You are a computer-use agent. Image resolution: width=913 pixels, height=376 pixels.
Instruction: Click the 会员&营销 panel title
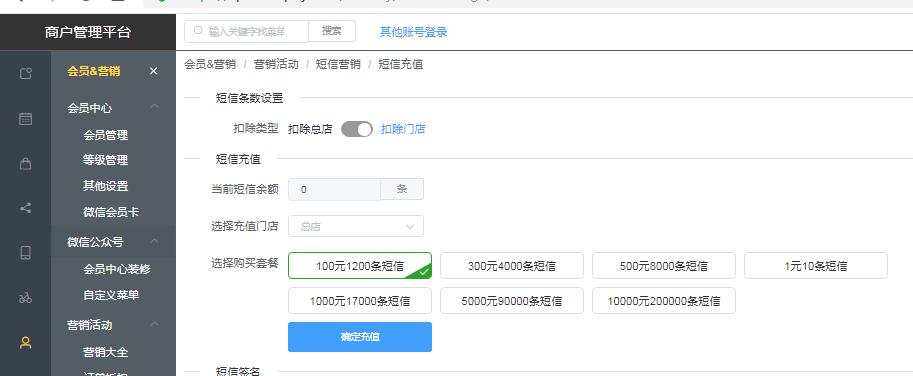(x=94, y=71)
